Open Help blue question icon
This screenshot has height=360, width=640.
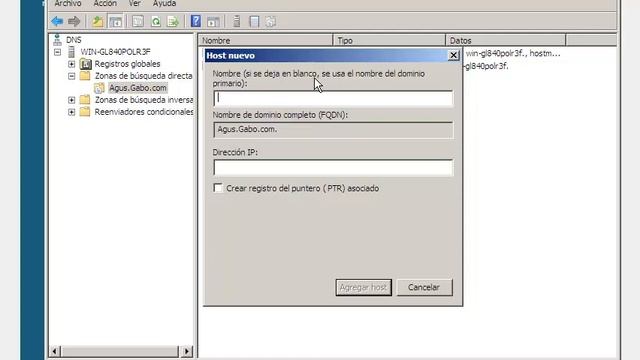[196, 21]
